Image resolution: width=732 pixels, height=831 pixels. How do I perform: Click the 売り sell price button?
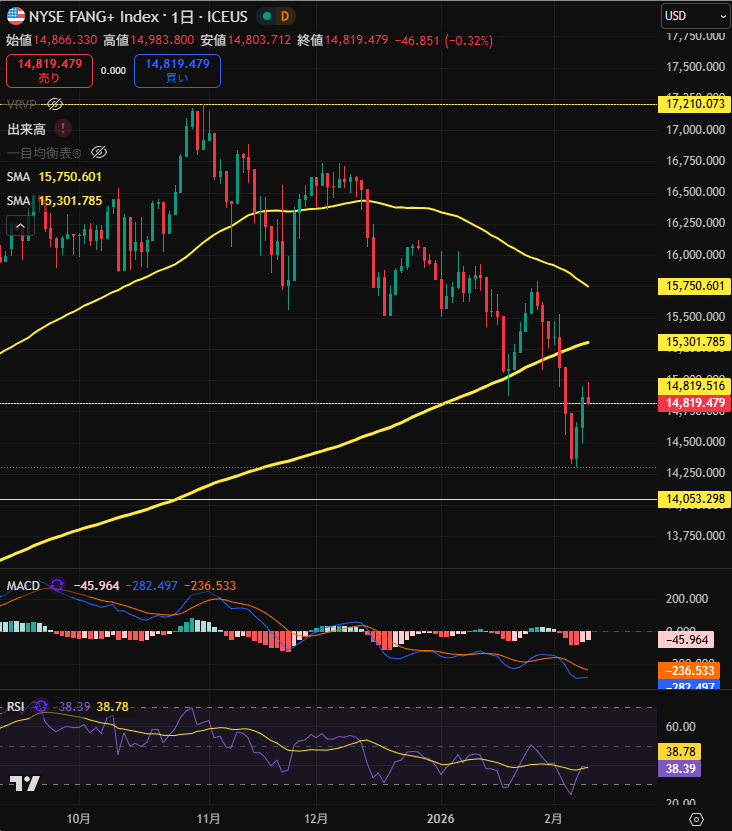pos(49,70)
